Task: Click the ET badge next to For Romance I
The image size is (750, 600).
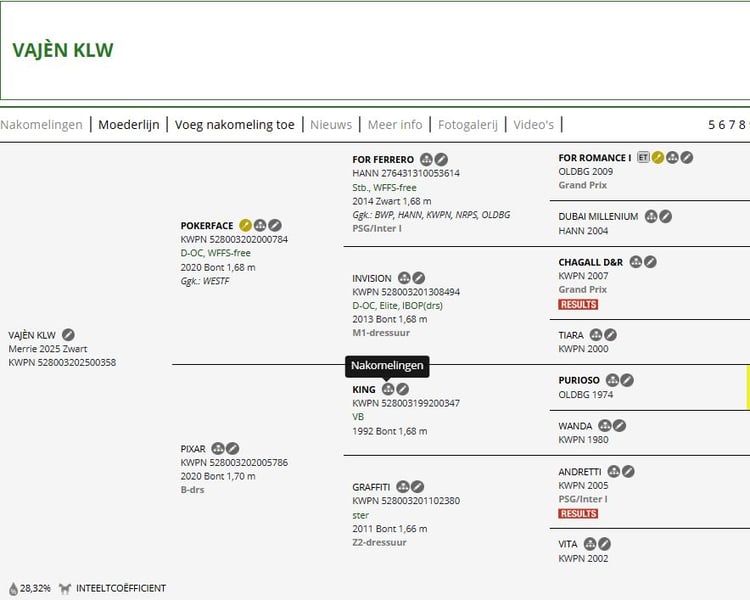Action: coord(643,158)
